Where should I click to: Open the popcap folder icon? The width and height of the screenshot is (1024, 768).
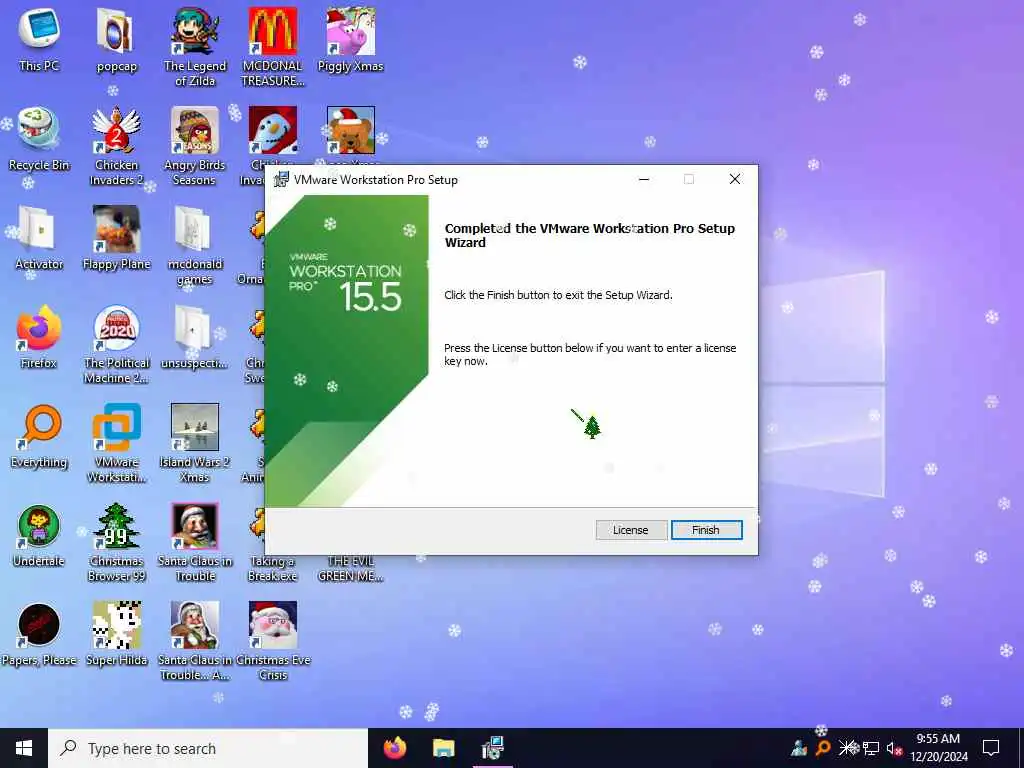[117, 40]
